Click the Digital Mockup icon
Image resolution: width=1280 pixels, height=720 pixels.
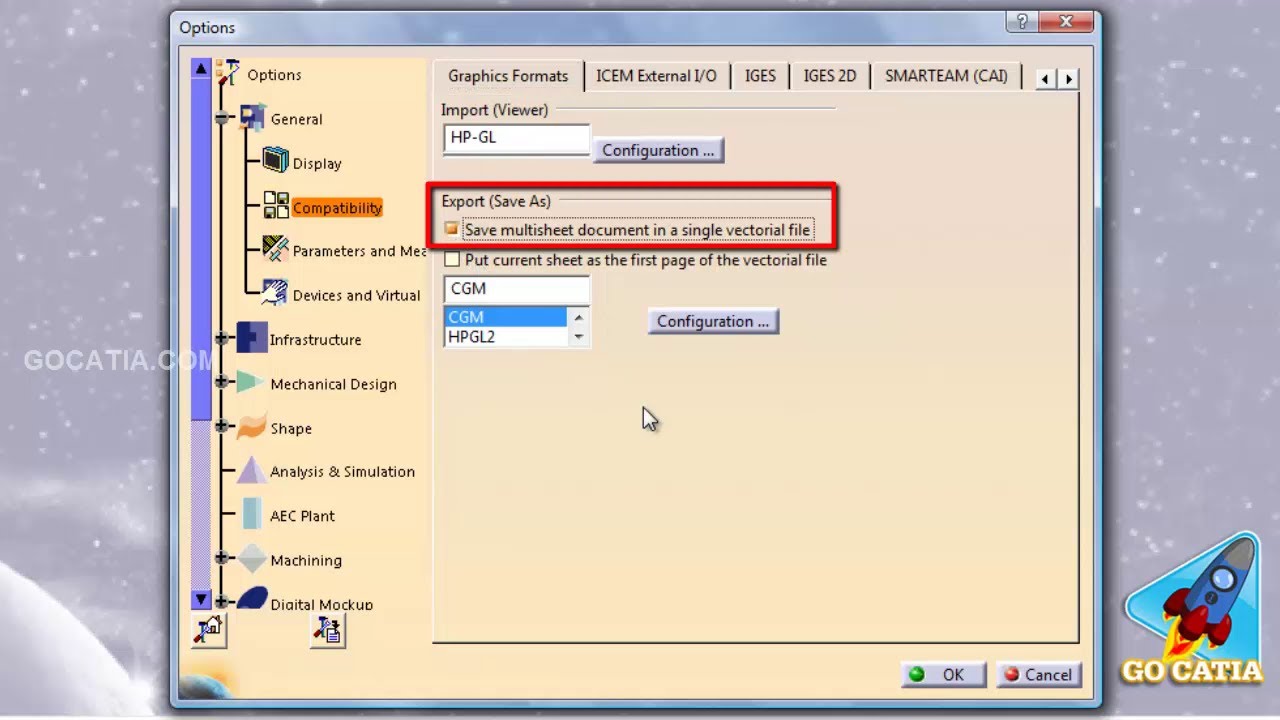[x=252, y=598]
